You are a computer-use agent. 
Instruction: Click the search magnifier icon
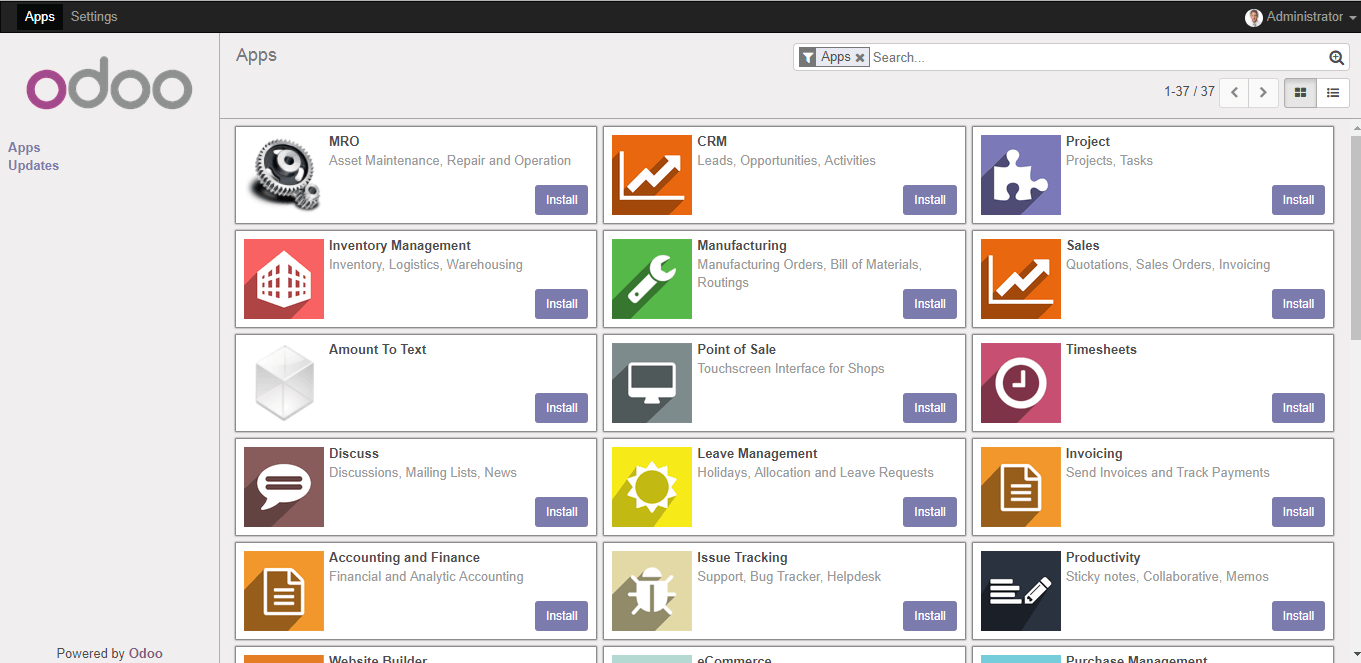[x=1336, y=58]
